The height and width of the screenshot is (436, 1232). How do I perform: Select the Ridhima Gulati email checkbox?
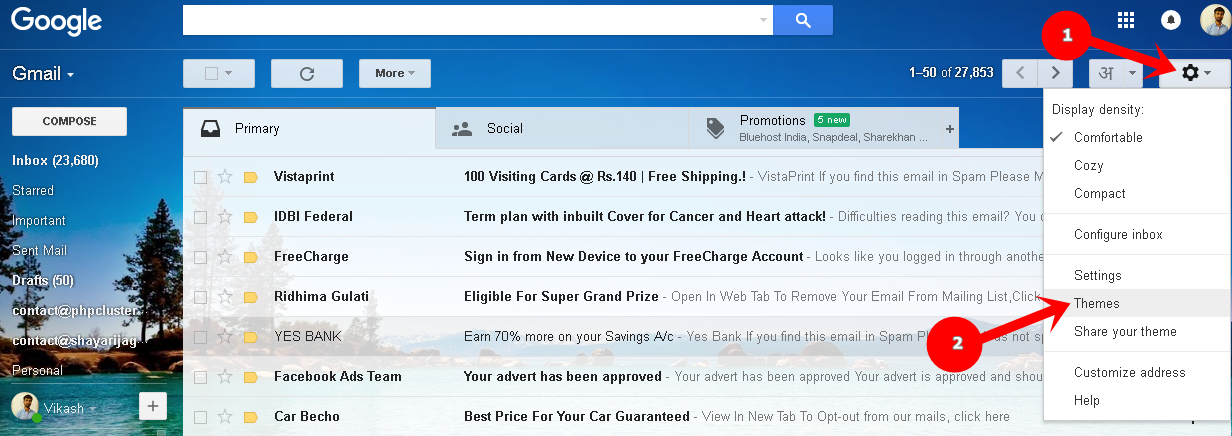coord(200,297)
